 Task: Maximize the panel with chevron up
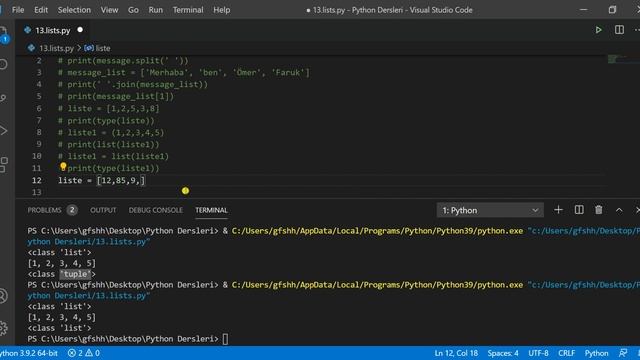point(619,210)
